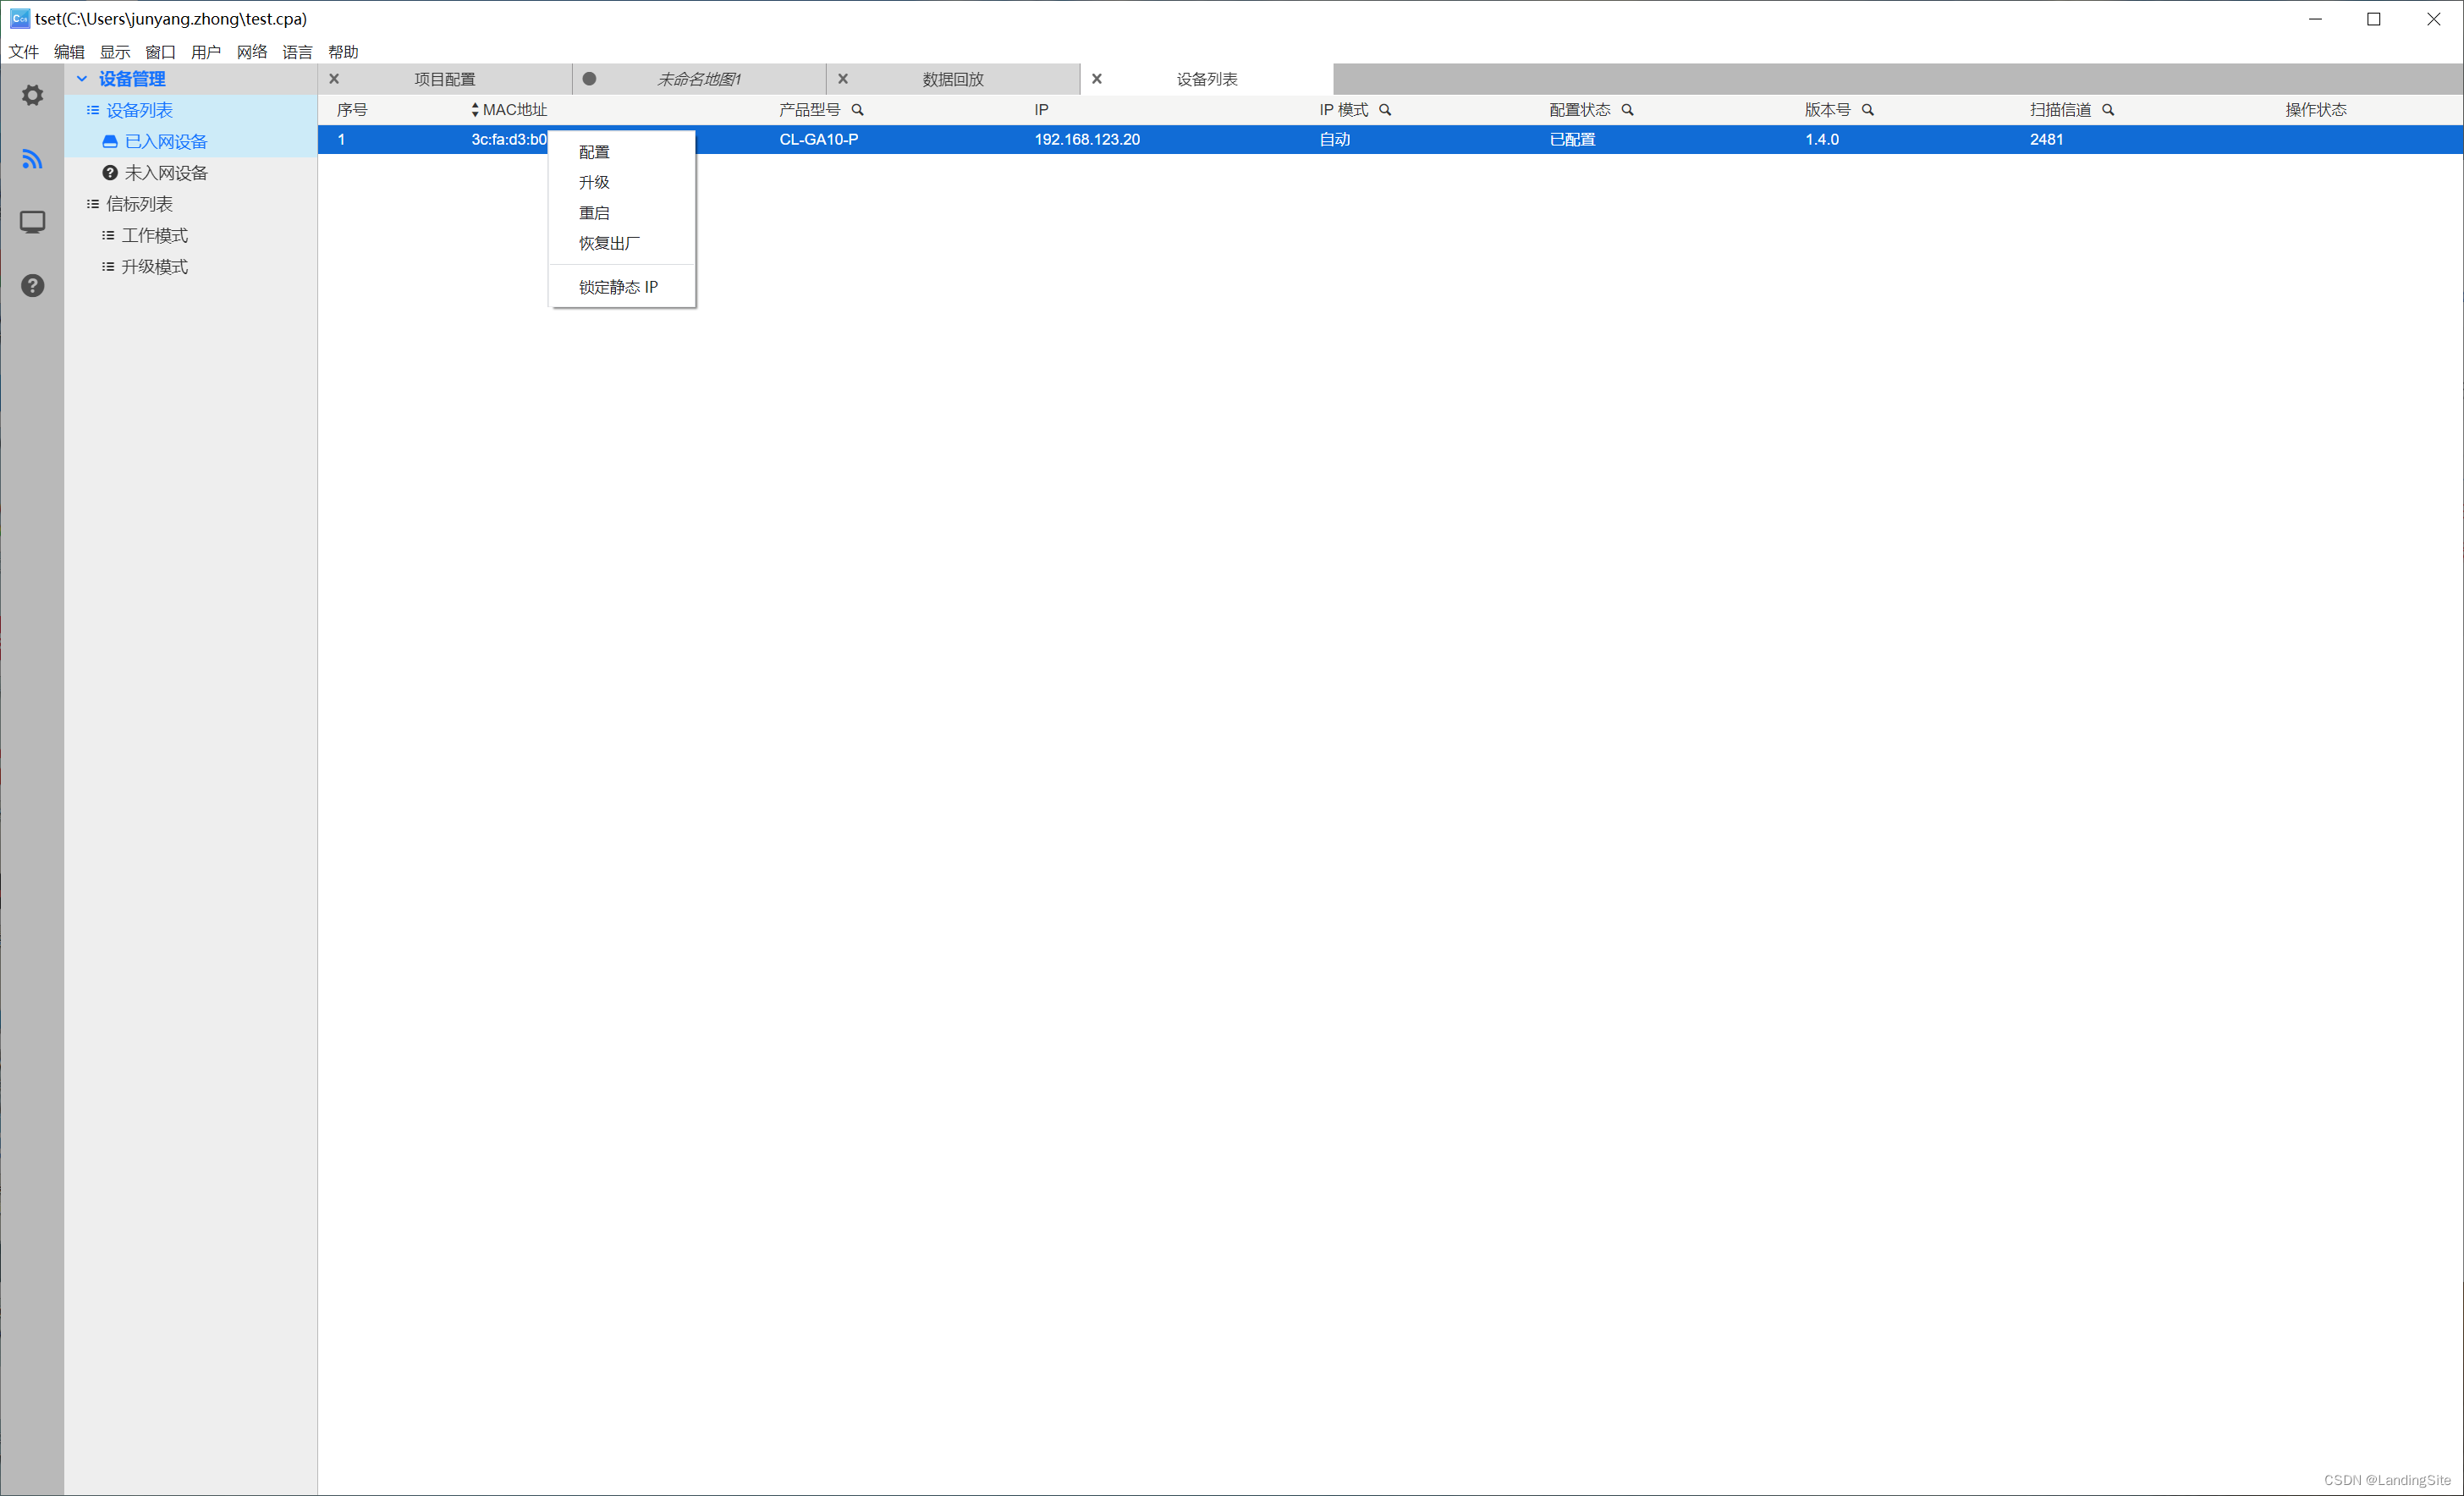
Task: Select 未入网设备 in the tree
Action: (166, 173)
